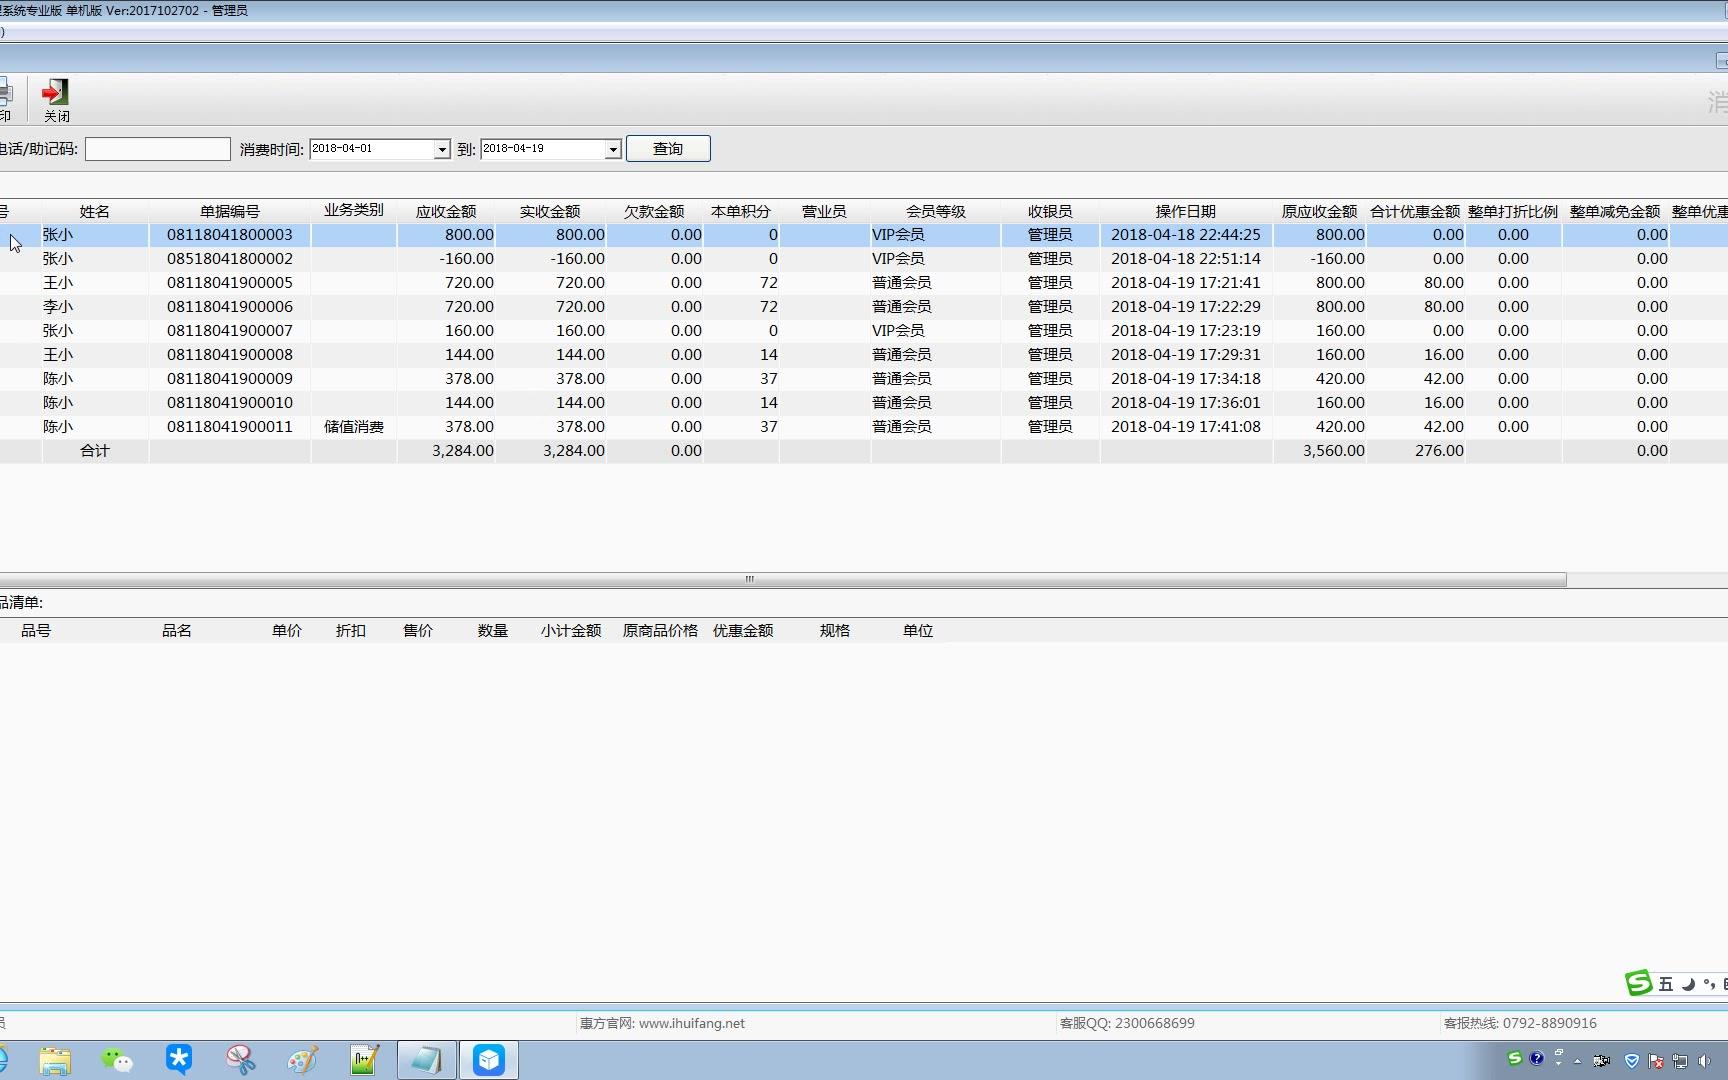Click the 应收金额 column header
The width and height of the screenshot is (1728, 1080).
tap(446, 211)
